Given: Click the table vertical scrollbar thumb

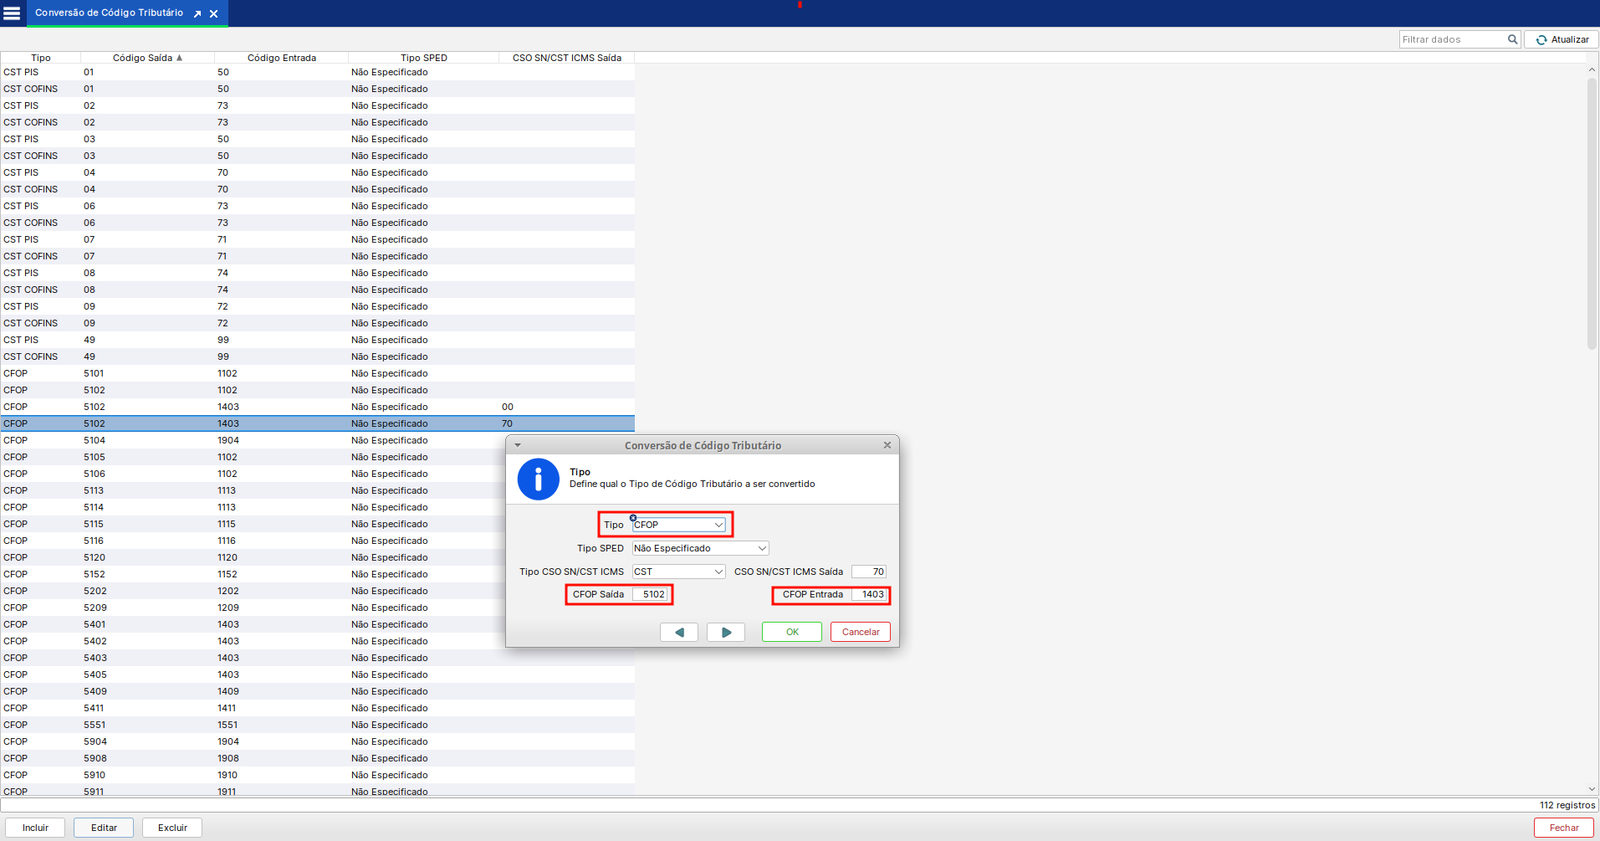Looking at the screenshot, I should pyautogui.click(x=1592, y=213).
